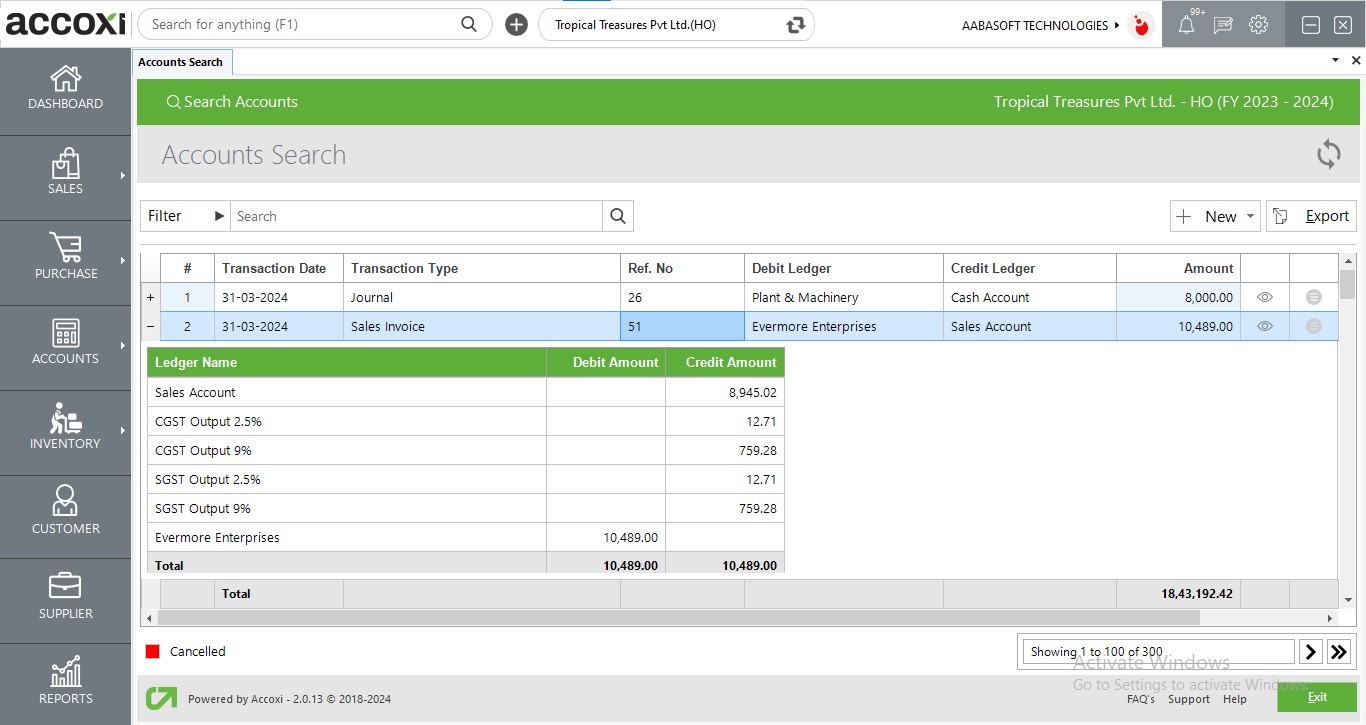
Task: View details of the Sales Invoice row
Action: point(1264,326)
